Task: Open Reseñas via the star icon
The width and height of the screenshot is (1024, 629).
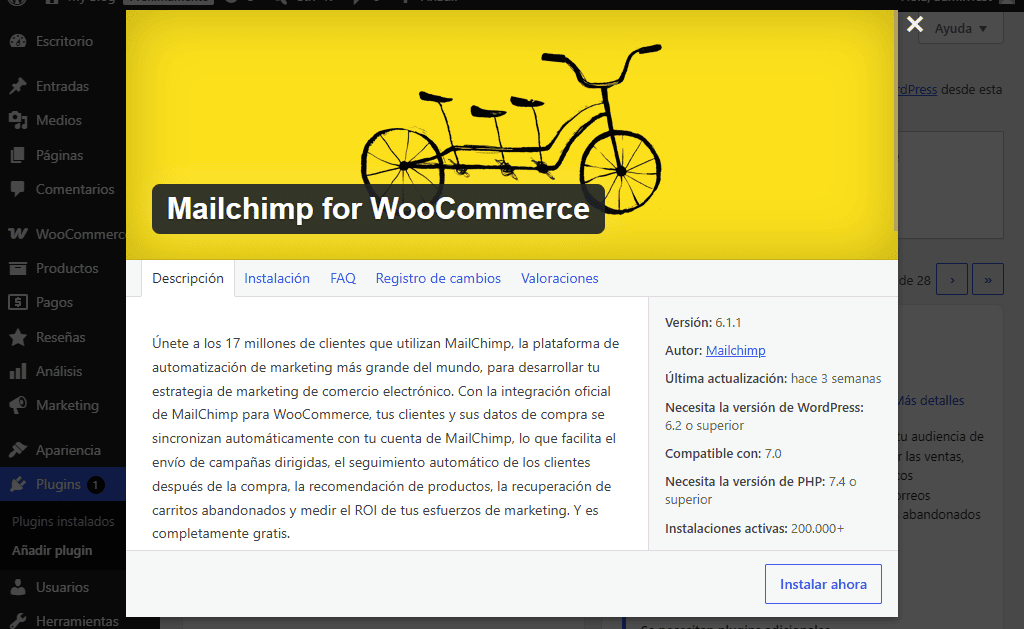Action: (x=18, y=337)
